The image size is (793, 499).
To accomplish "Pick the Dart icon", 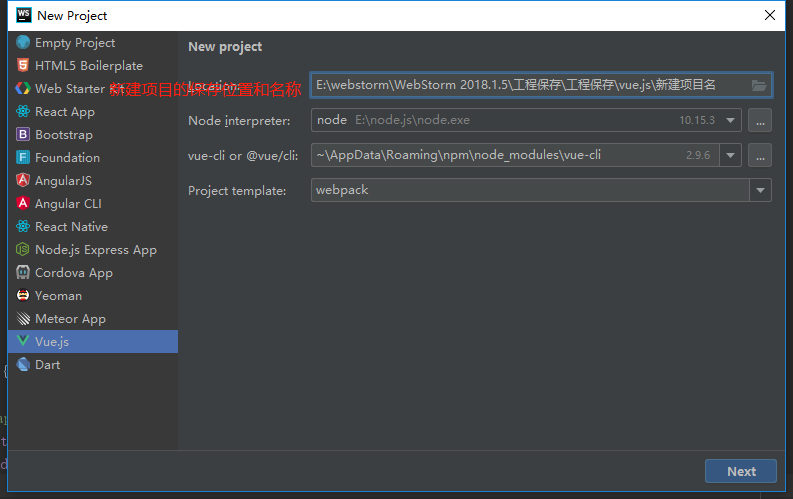I will (x=23, y=364).
